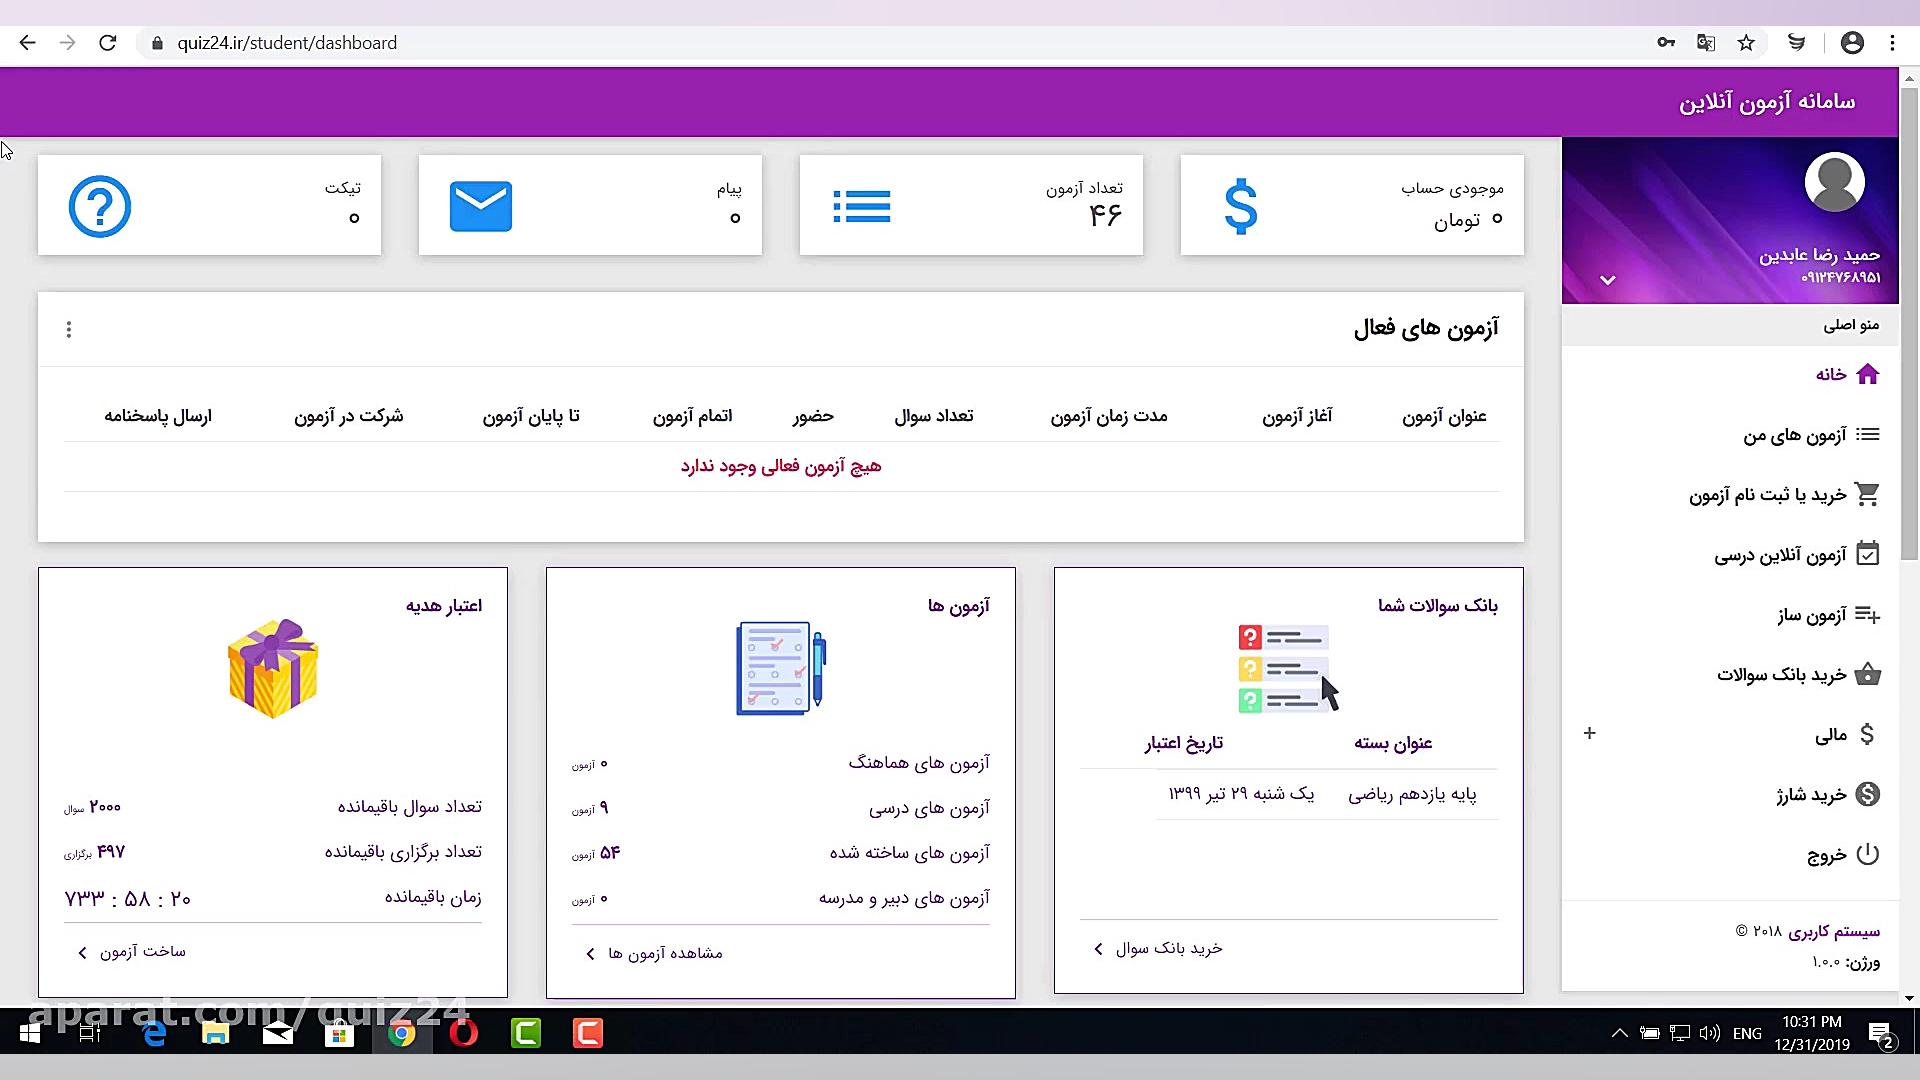
Task: Click the dollar icon on موجودی حساب card
Action: (x=1240, y=206)
